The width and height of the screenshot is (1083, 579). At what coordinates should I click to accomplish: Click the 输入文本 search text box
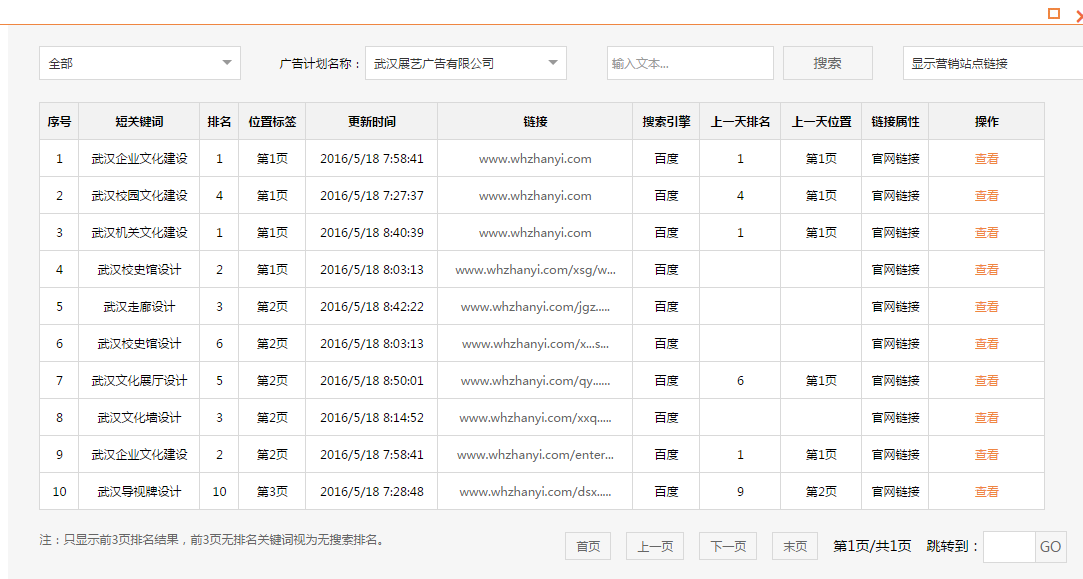click(x=689, y=62)
